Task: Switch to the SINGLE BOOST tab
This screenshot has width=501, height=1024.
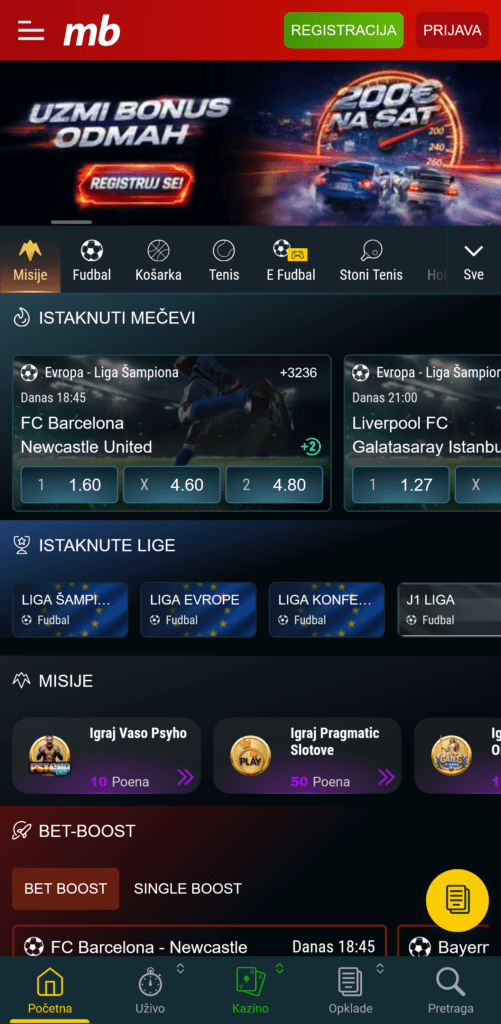Action: 187,888
